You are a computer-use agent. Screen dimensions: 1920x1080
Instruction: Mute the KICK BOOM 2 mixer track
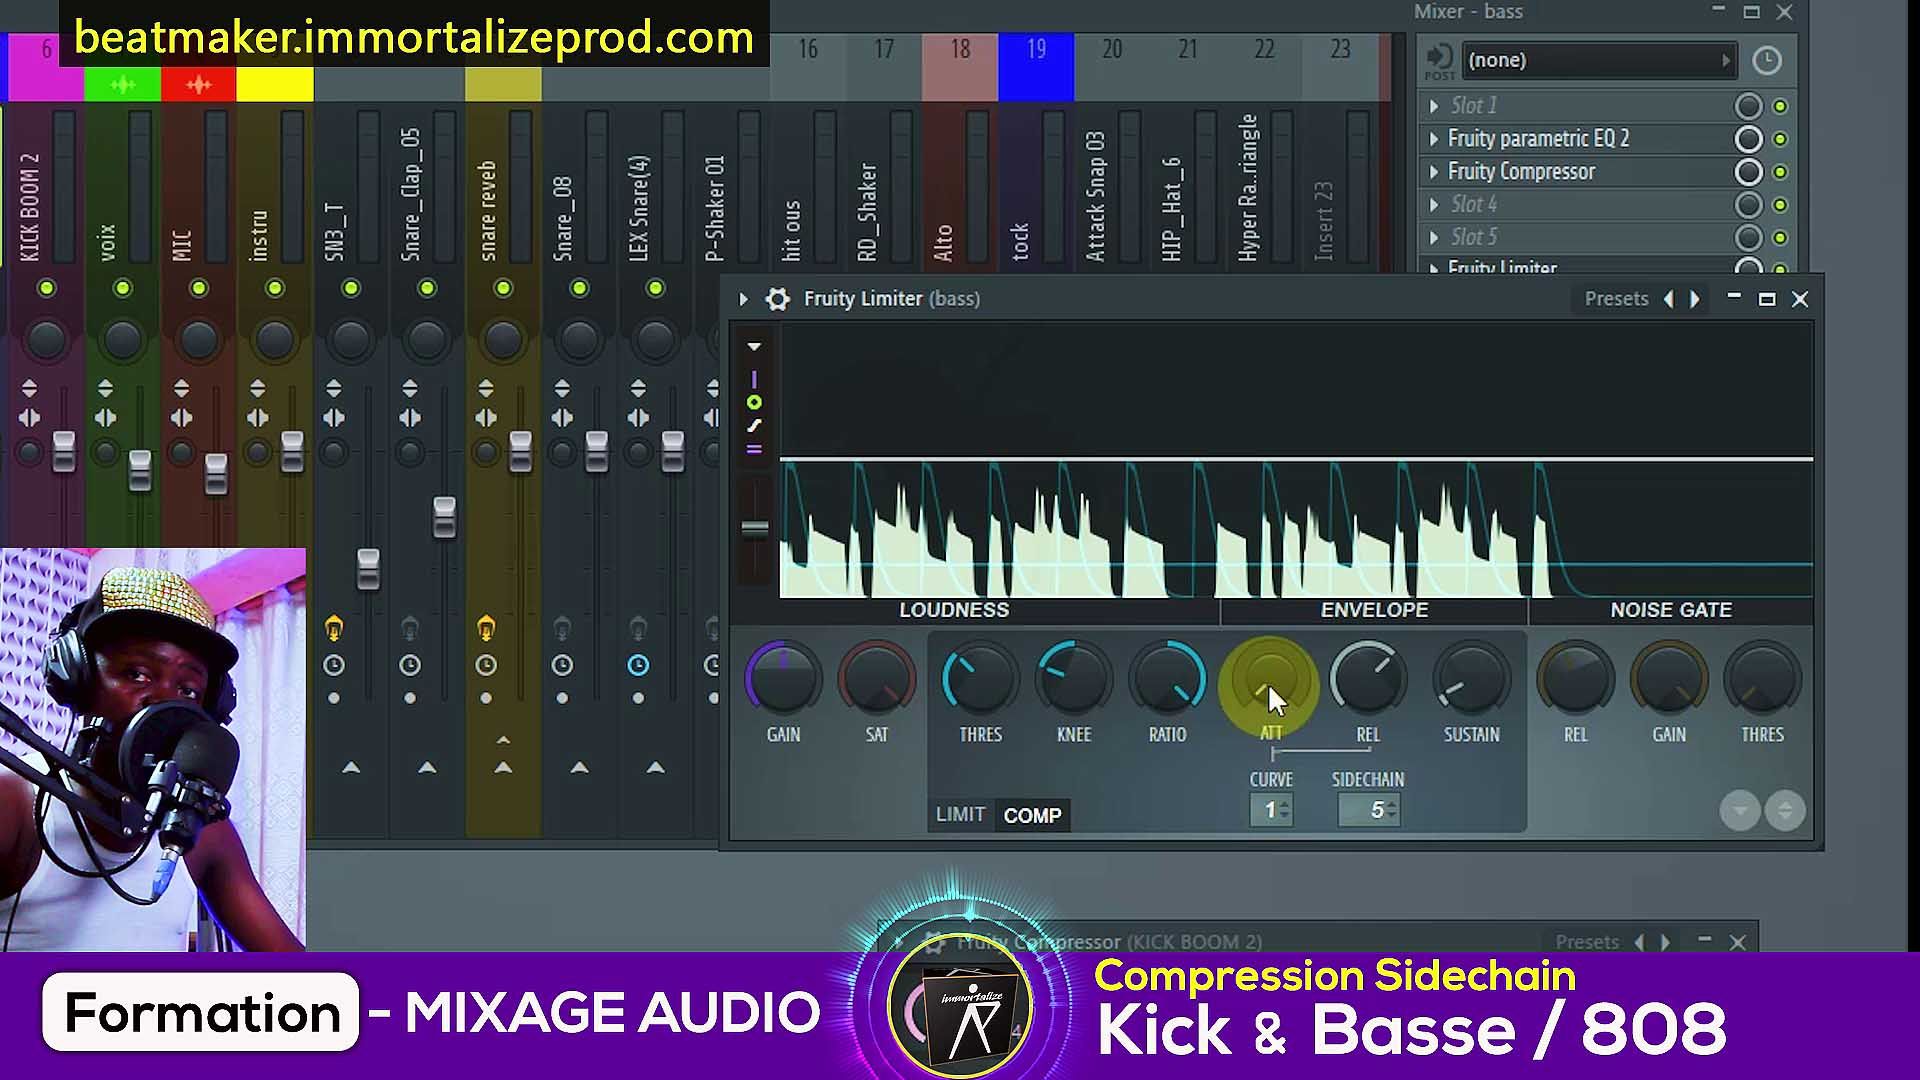click(46, 289)
